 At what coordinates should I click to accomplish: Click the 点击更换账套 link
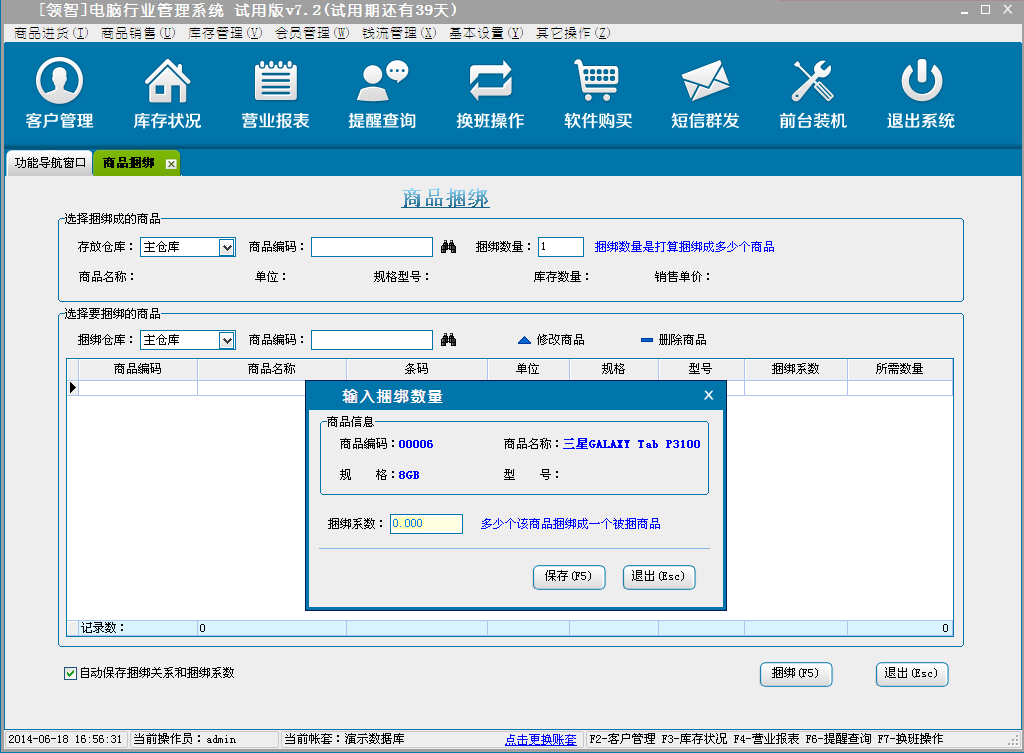[541, 739]
